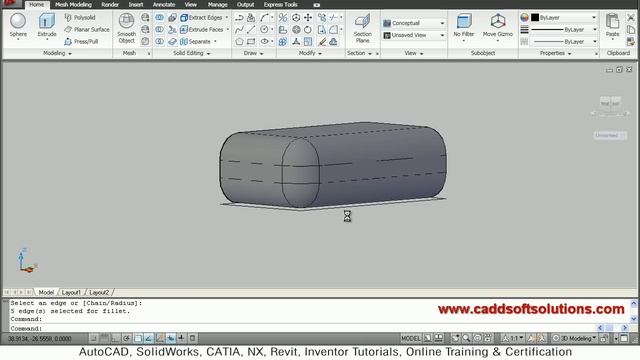Click the Planar Surface button
The image size is (640, 360).
coord(87,29)
